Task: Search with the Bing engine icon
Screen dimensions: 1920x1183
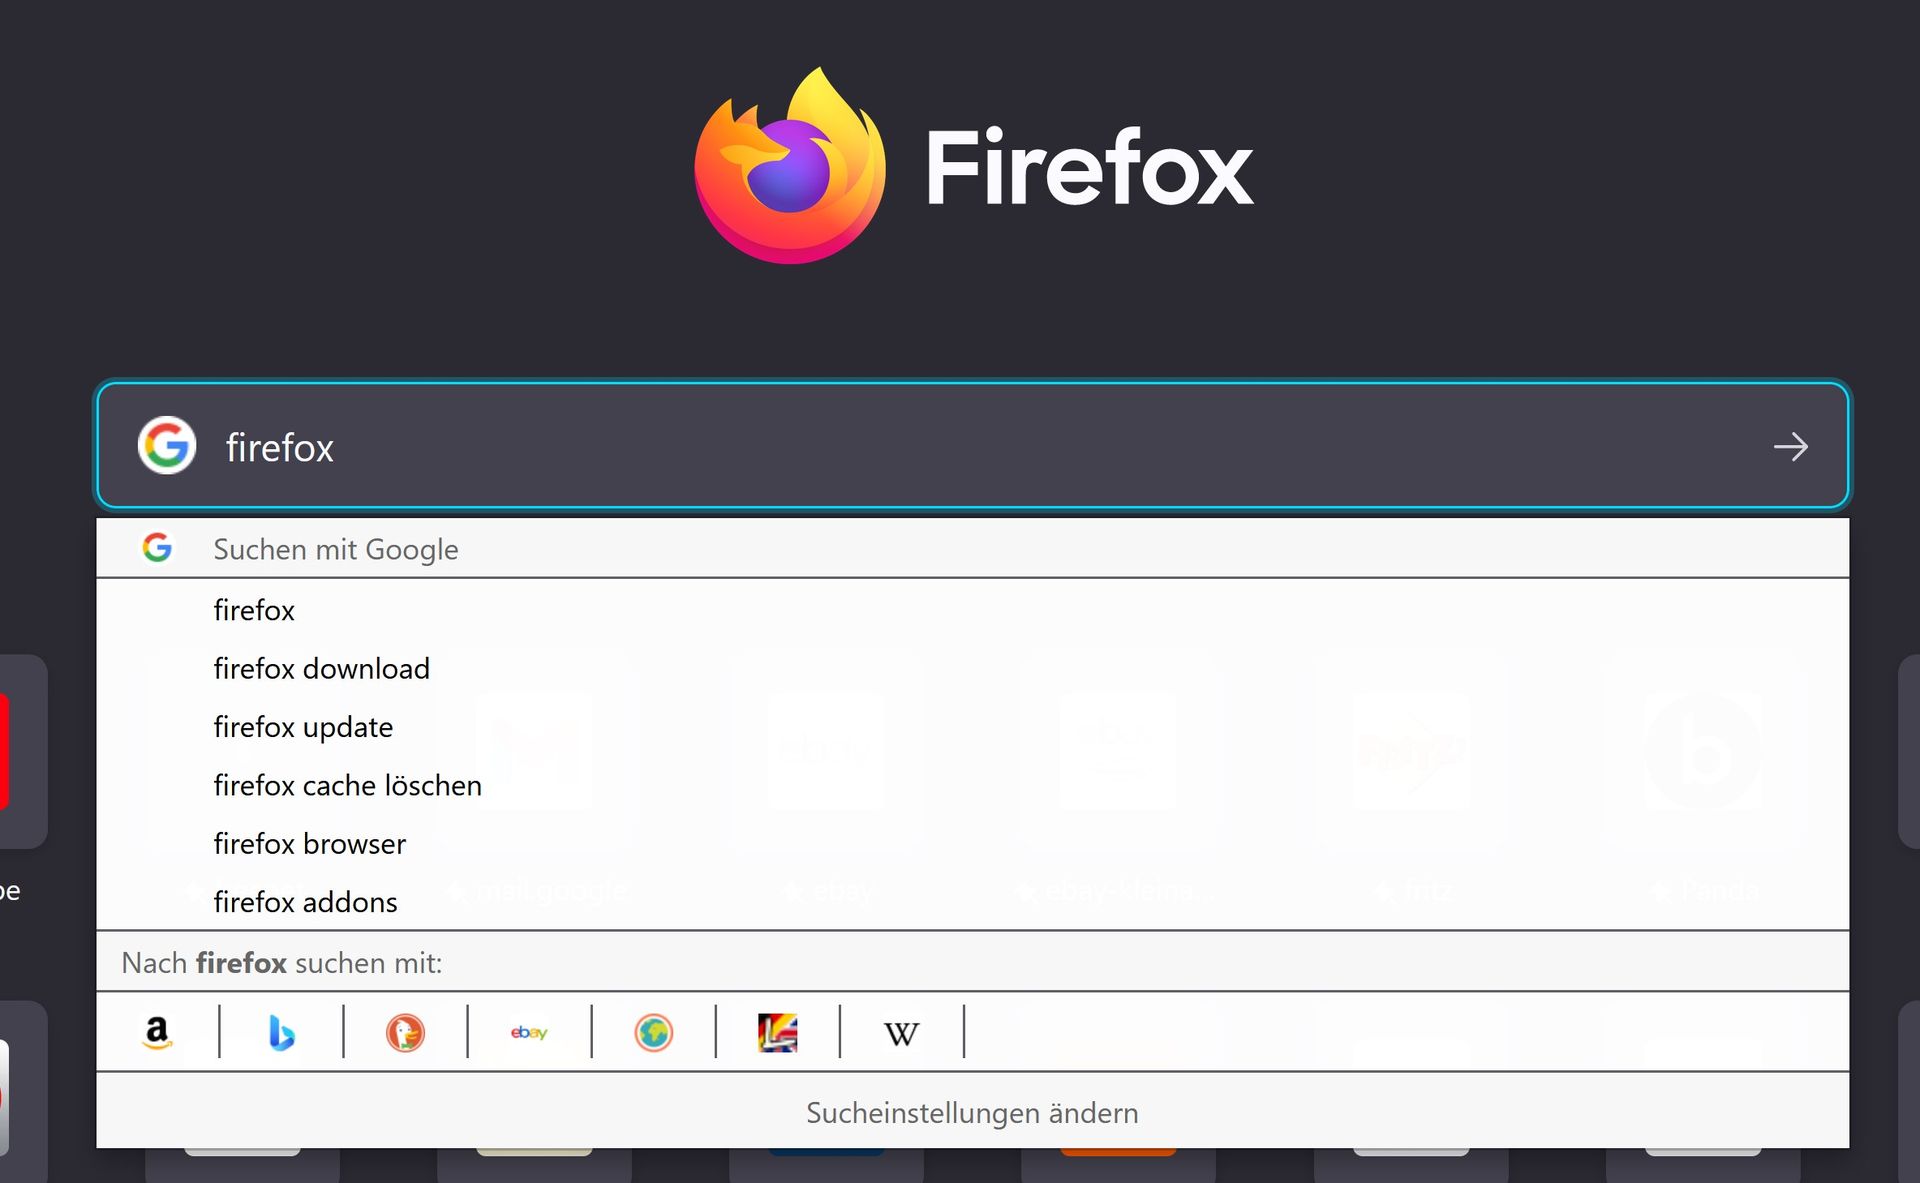Action: (x=281, y=1032)
